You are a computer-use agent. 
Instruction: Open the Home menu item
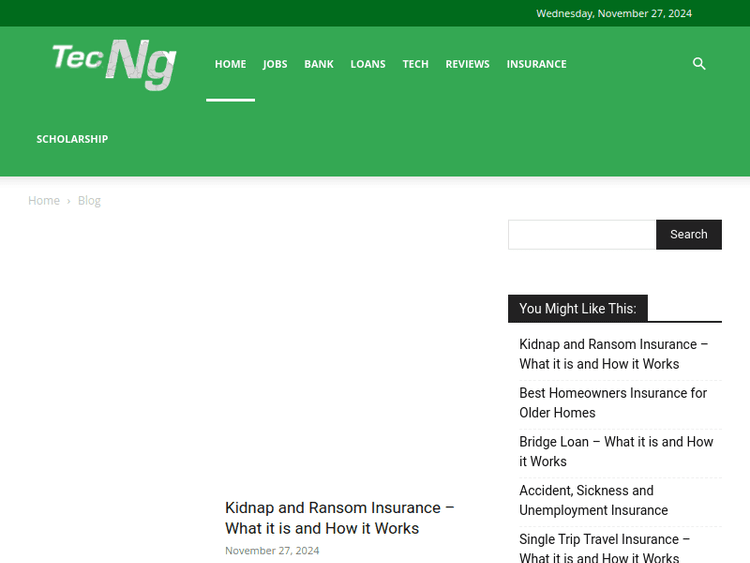click(x=230, y=64)
